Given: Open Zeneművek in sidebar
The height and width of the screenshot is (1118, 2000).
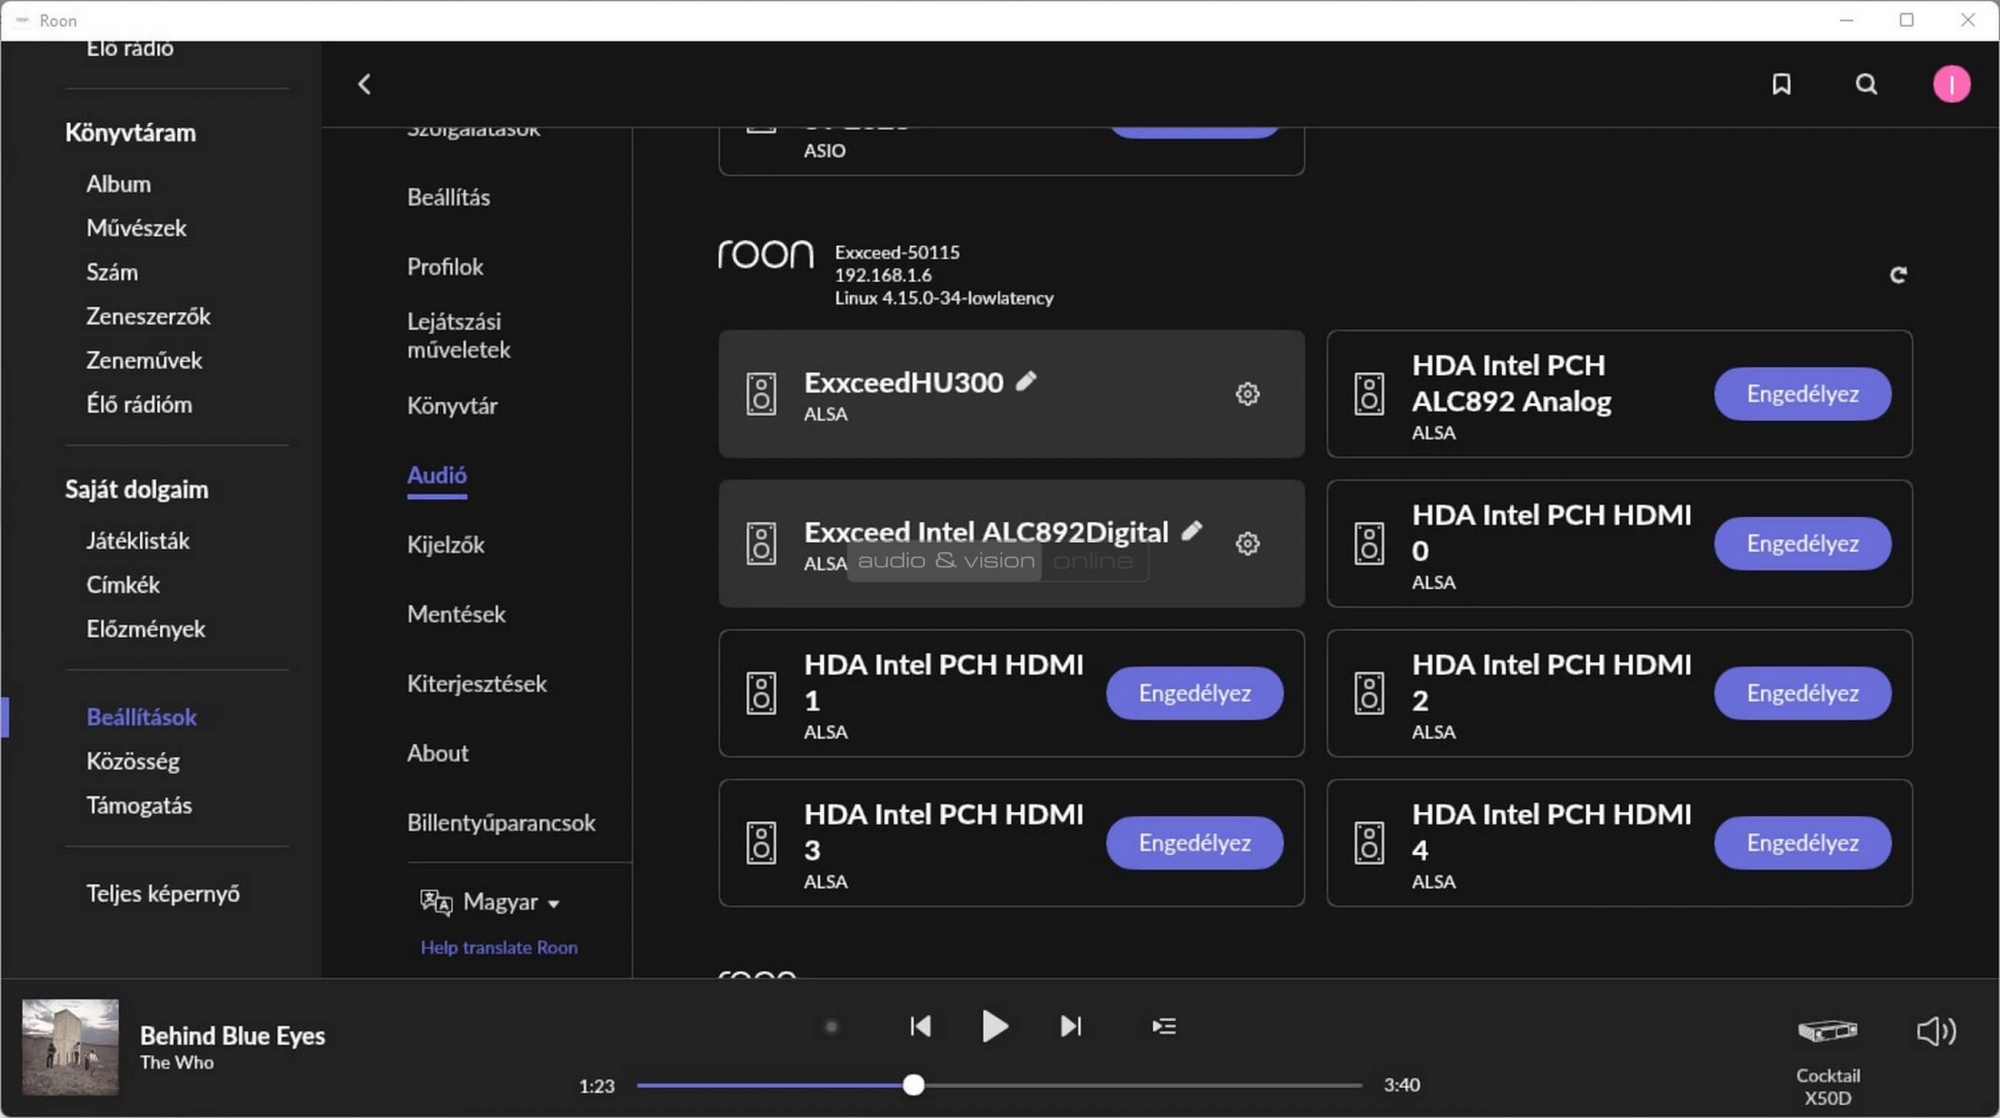Looking at the screenshot, I should click(x=144, y=360).
